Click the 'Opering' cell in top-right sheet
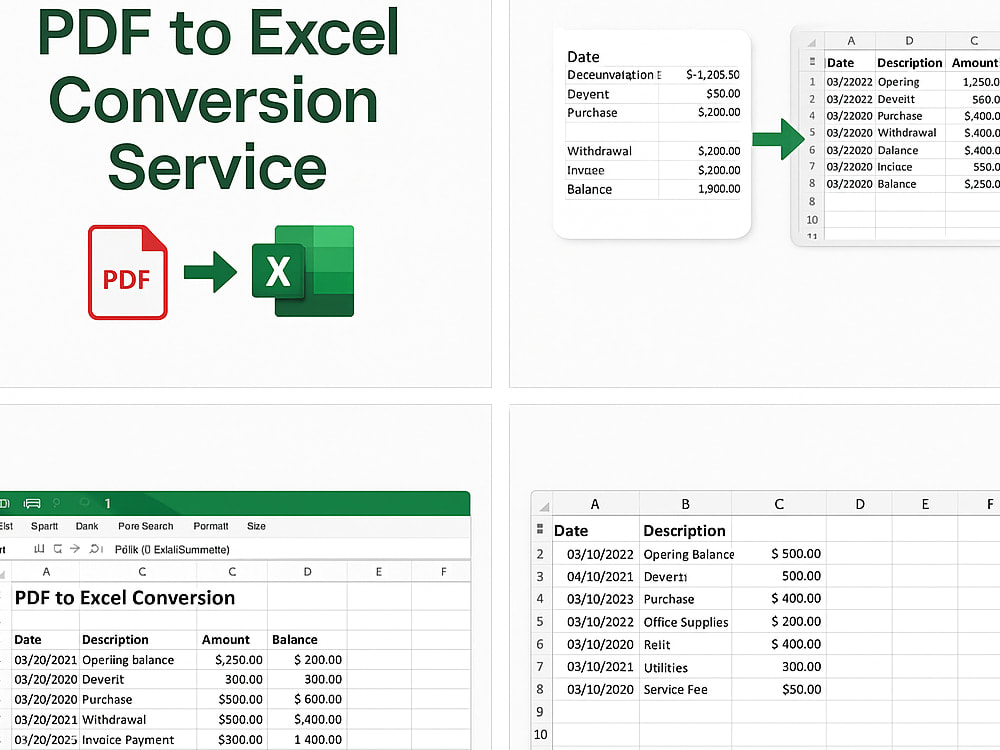The height and width of the screenshot is (750, 1000). coord(899,82)
